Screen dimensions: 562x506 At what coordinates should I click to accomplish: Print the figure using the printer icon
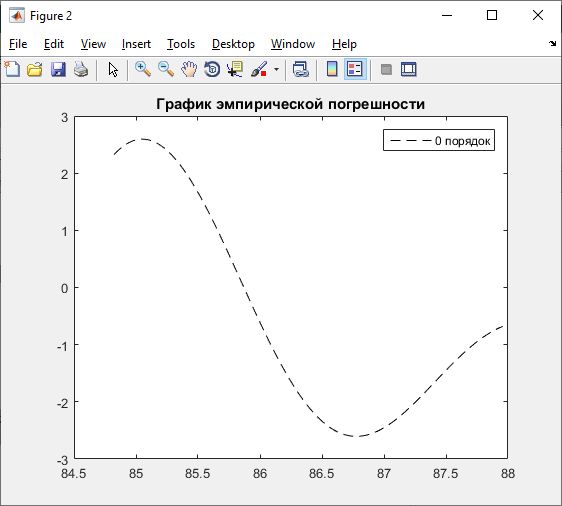(81, 69)
